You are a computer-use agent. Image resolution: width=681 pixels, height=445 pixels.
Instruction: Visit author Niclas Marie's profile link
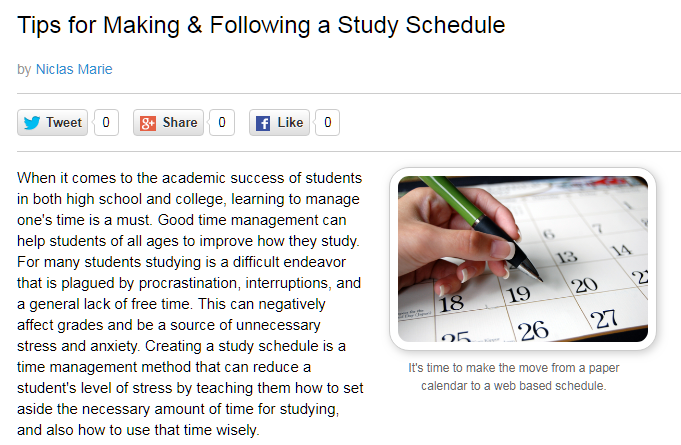pyautogui.click(x=74, y=69)
